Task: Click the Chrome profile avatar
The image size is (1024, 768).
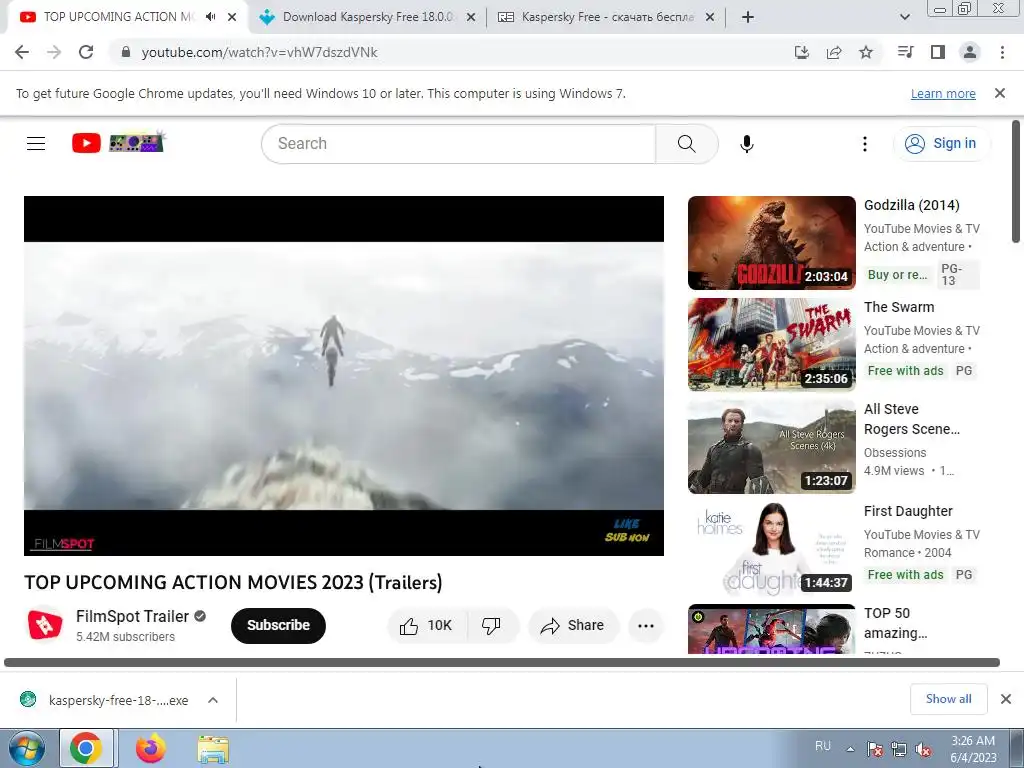Action: pos(970,52)
